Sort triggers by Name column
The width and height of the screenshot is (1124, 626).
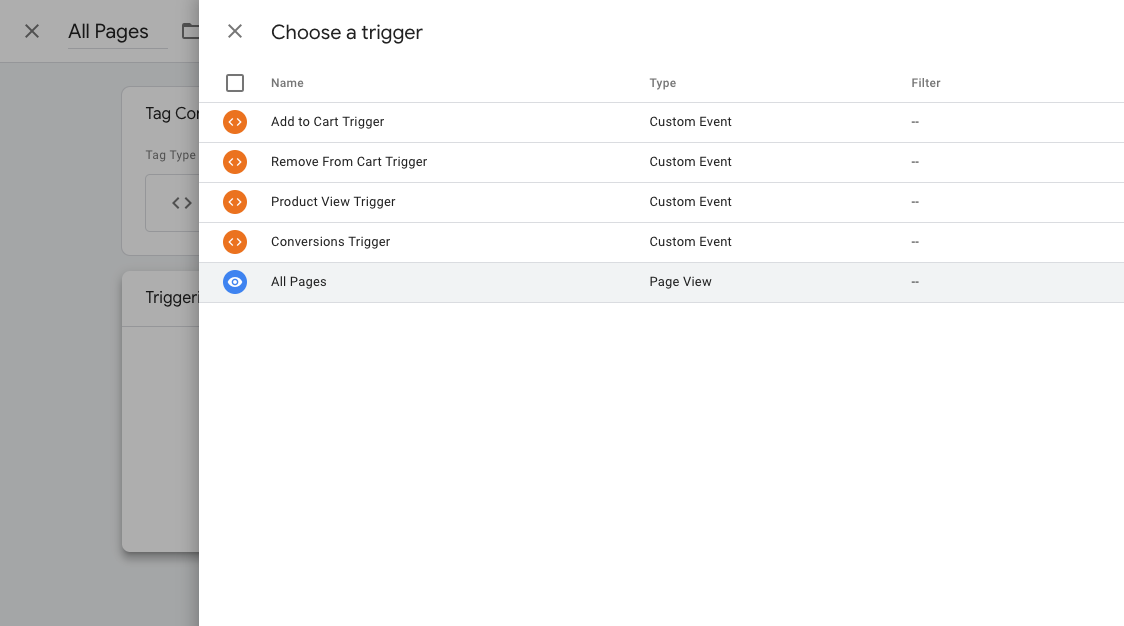click(x=287, y=83)
